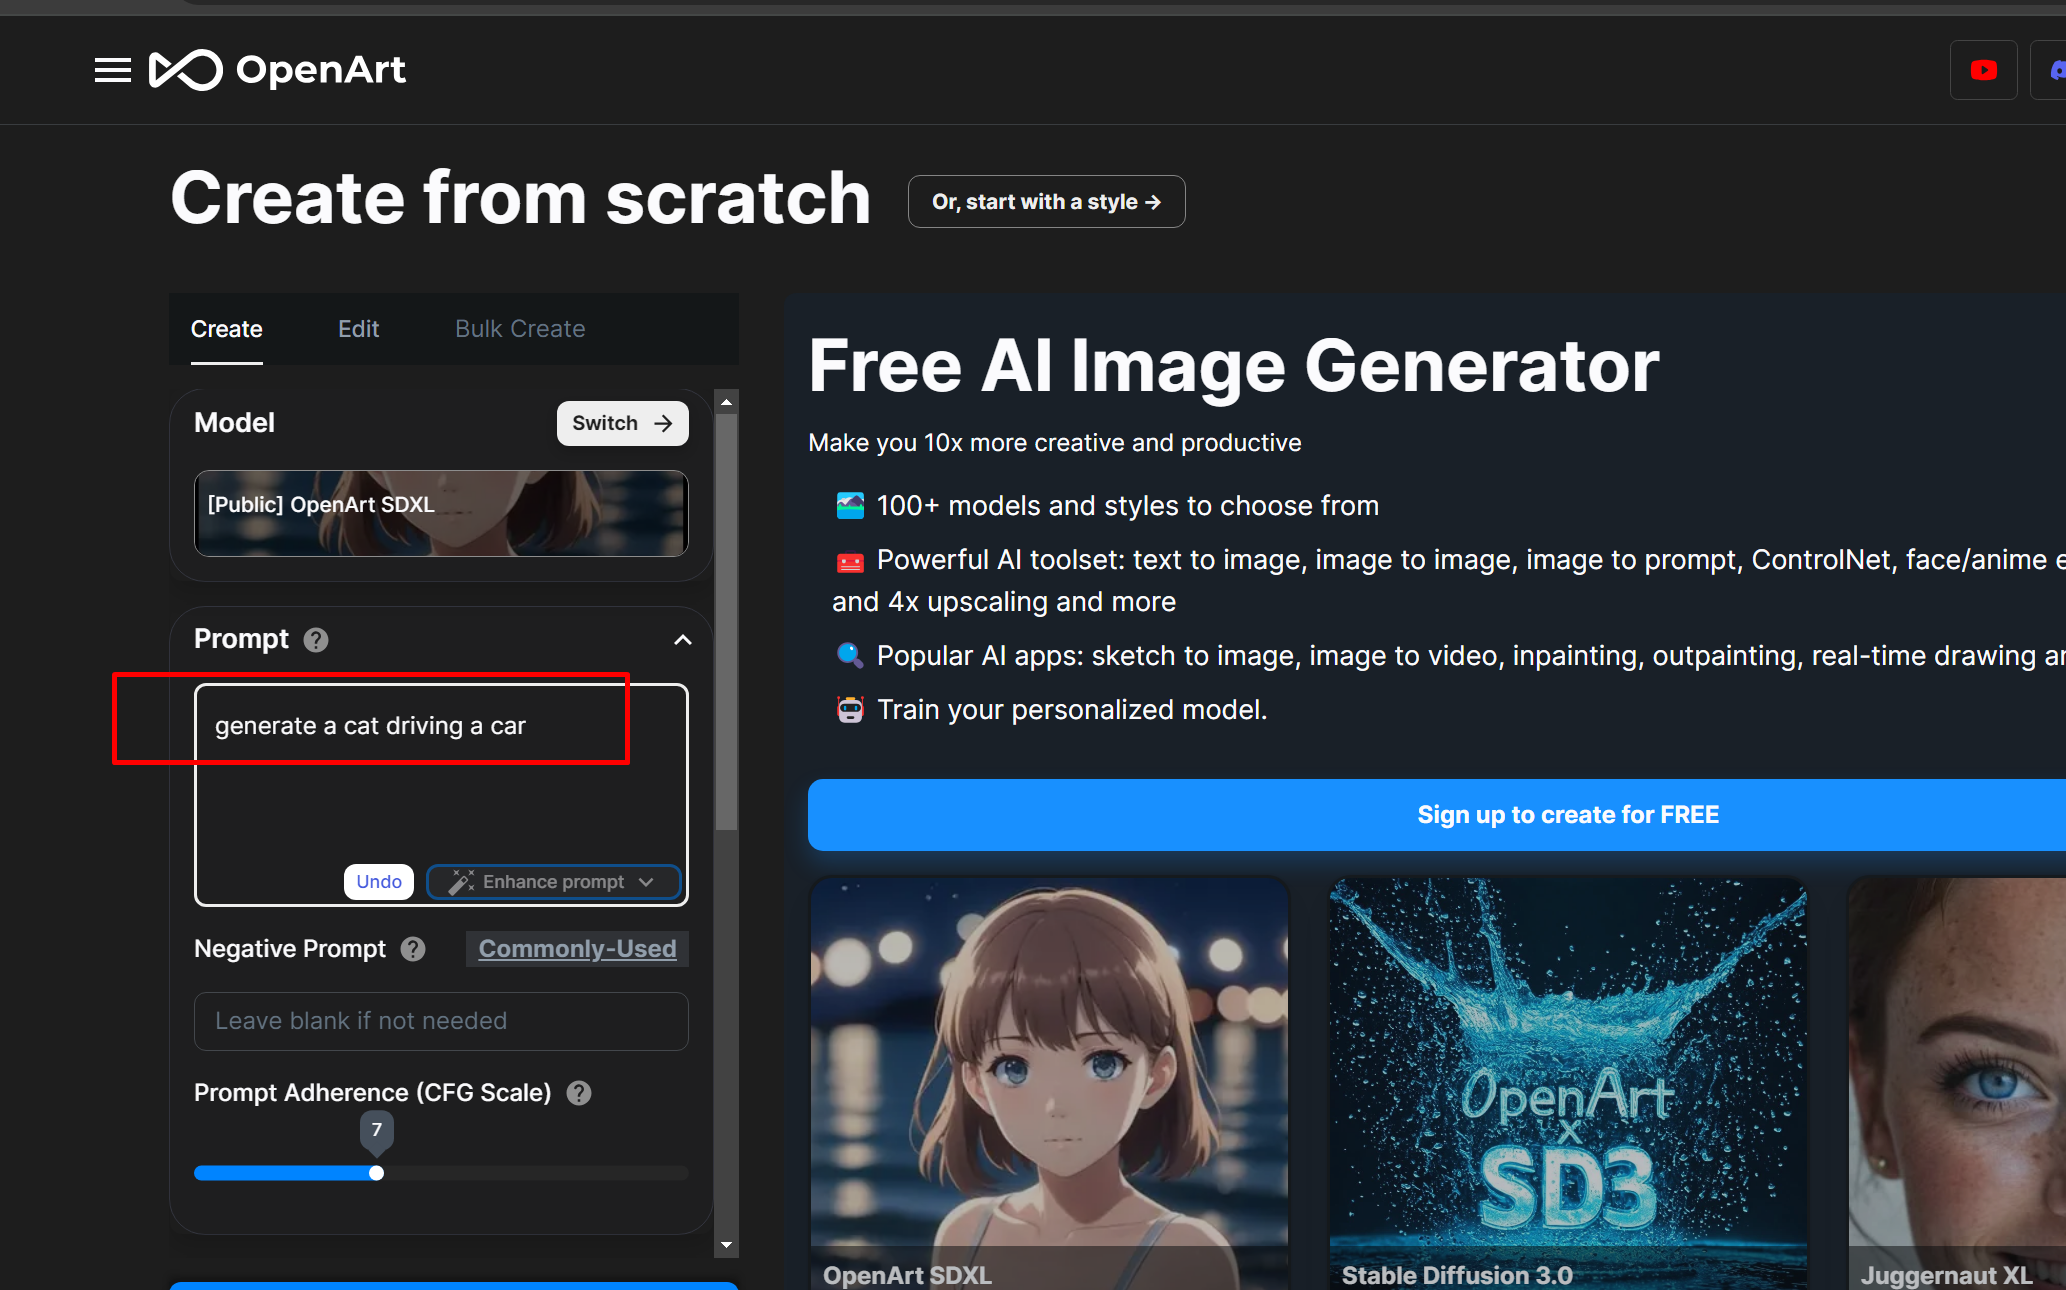Click the magic wand Enhance icon
Image resolution: width=2066 pixels, height=1290 pixels.
(461, 882)
